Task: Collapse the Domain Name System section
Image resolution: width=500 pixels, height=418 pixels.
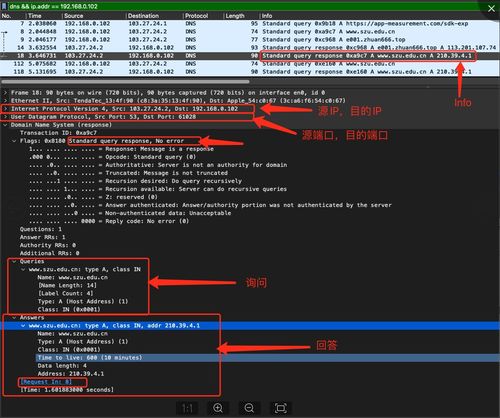Action: (x=5, y=125)
